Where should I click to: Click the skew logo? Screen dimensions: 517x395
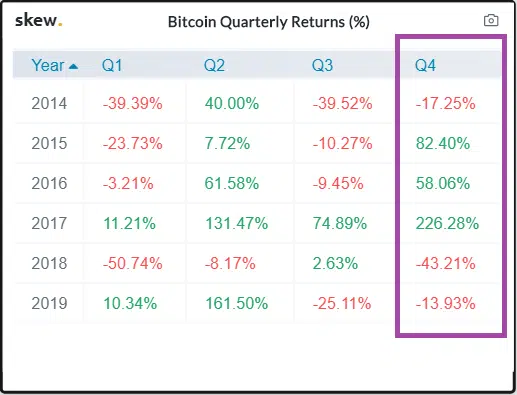39,20
